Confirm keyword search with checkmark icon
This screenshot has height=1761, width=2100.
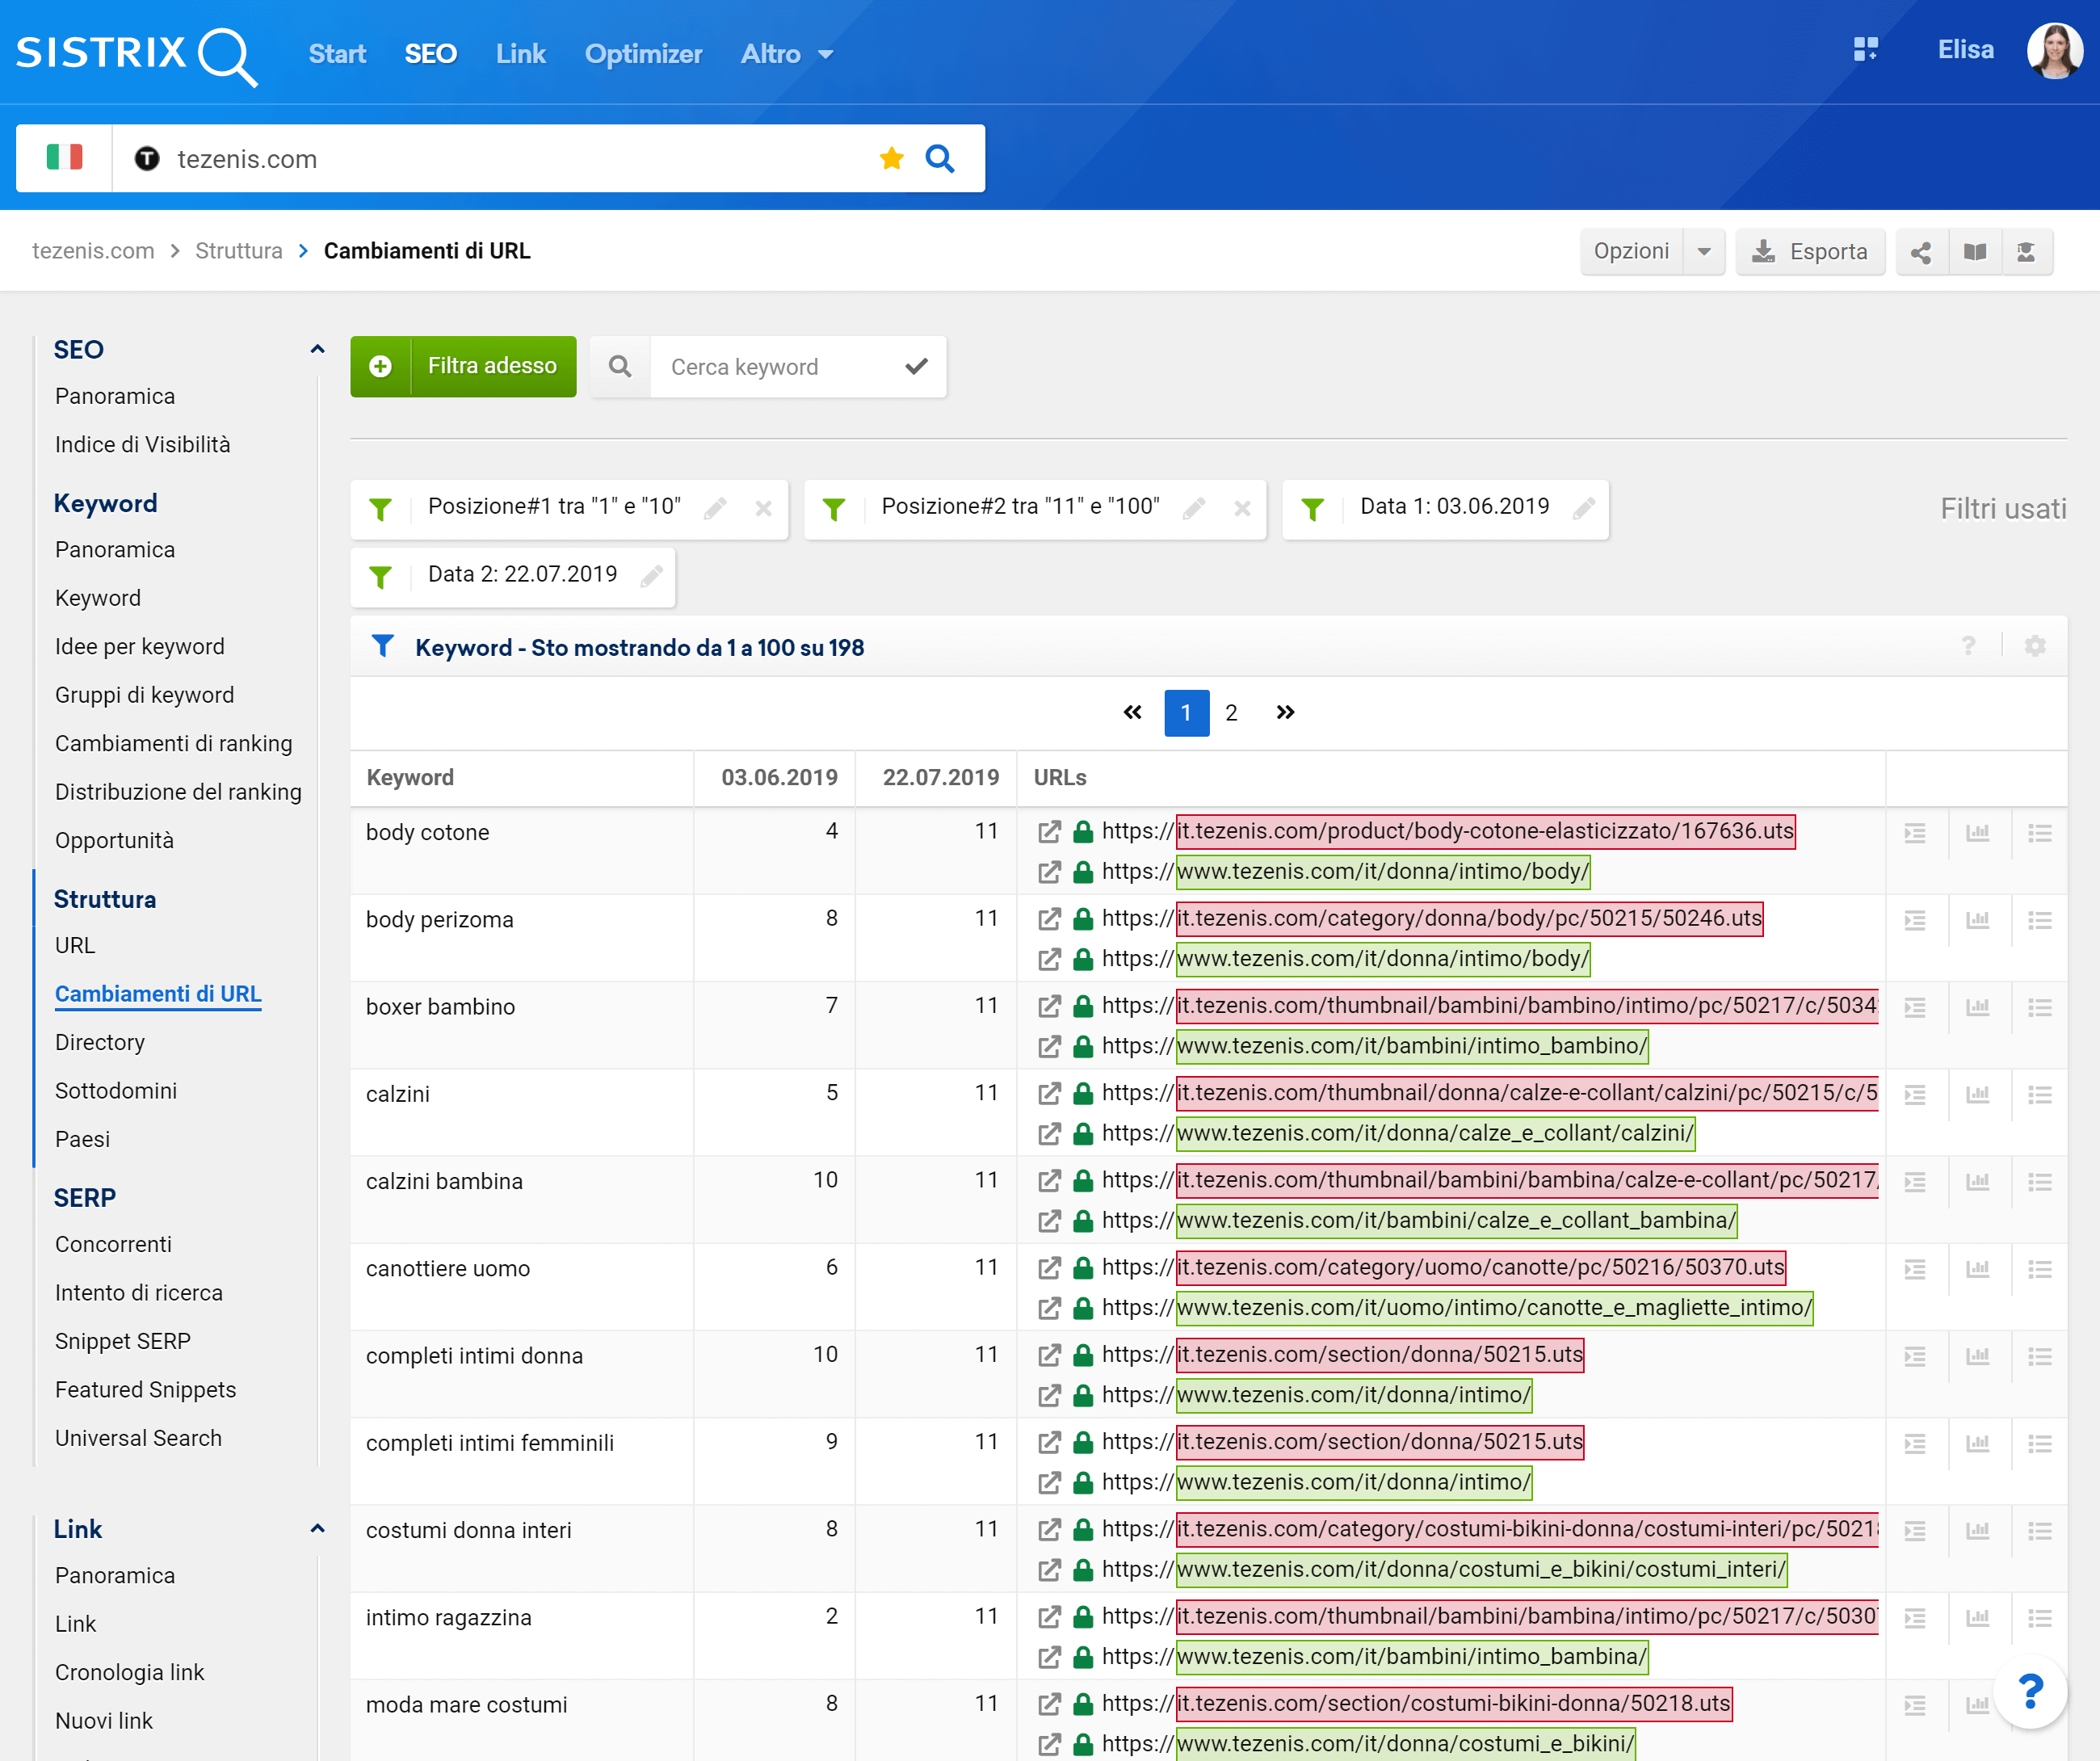click(x=916, y=367)
